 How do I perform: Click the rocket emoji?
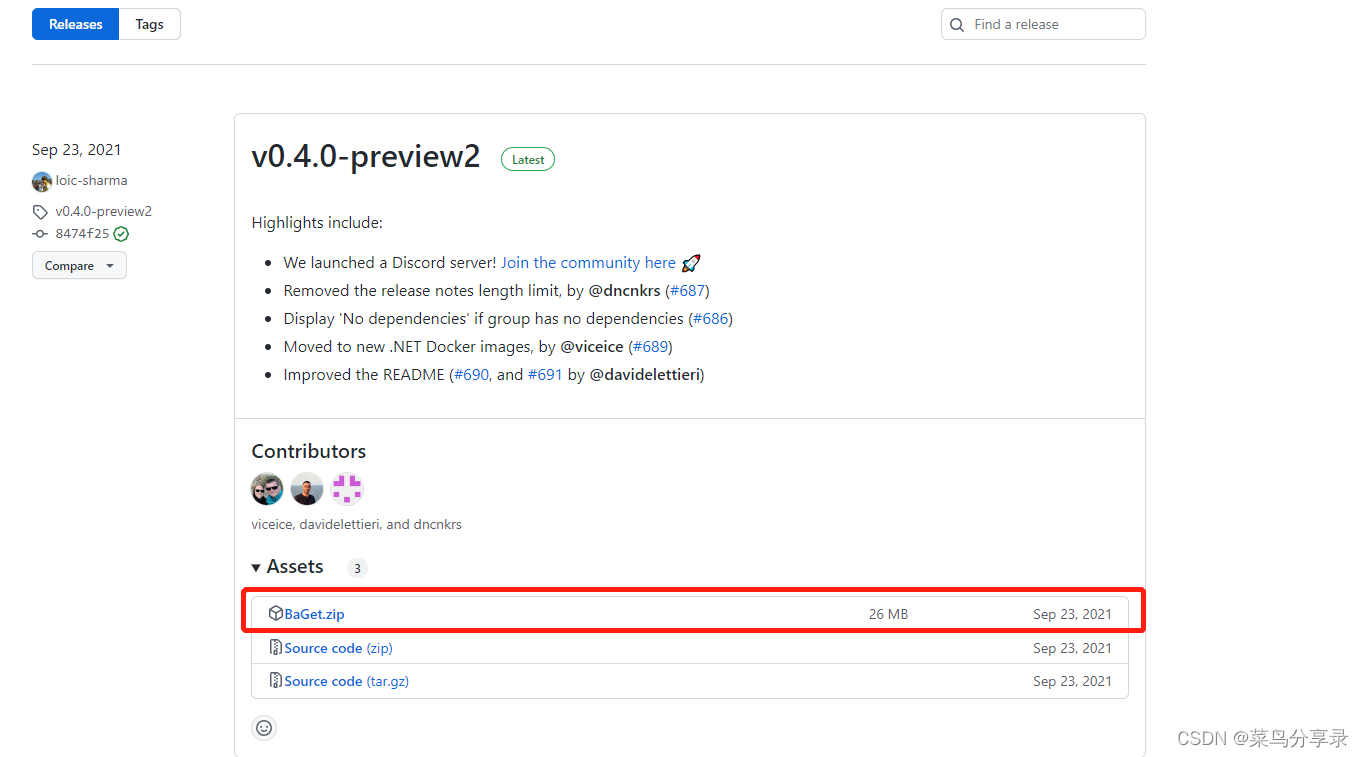click(x=691, y=263)
